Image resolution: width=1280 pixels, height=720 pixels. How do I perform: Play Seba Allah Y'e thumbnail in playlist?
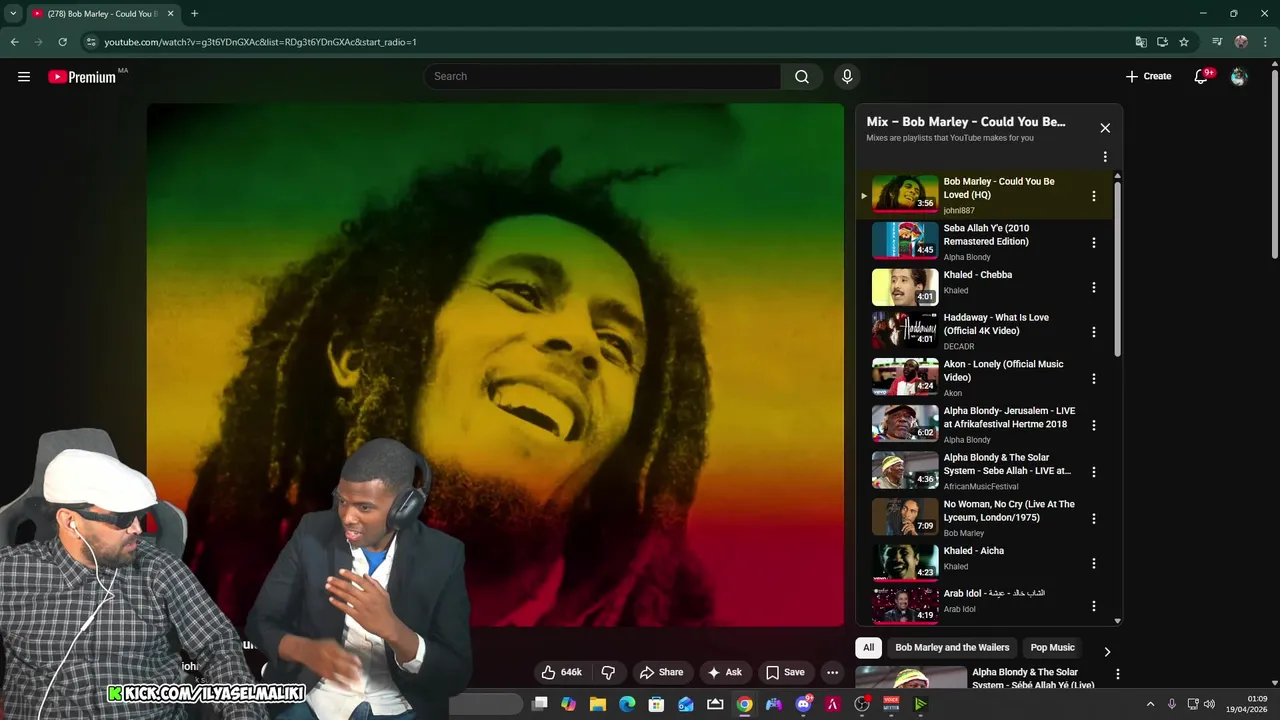[x=905, y=241]
